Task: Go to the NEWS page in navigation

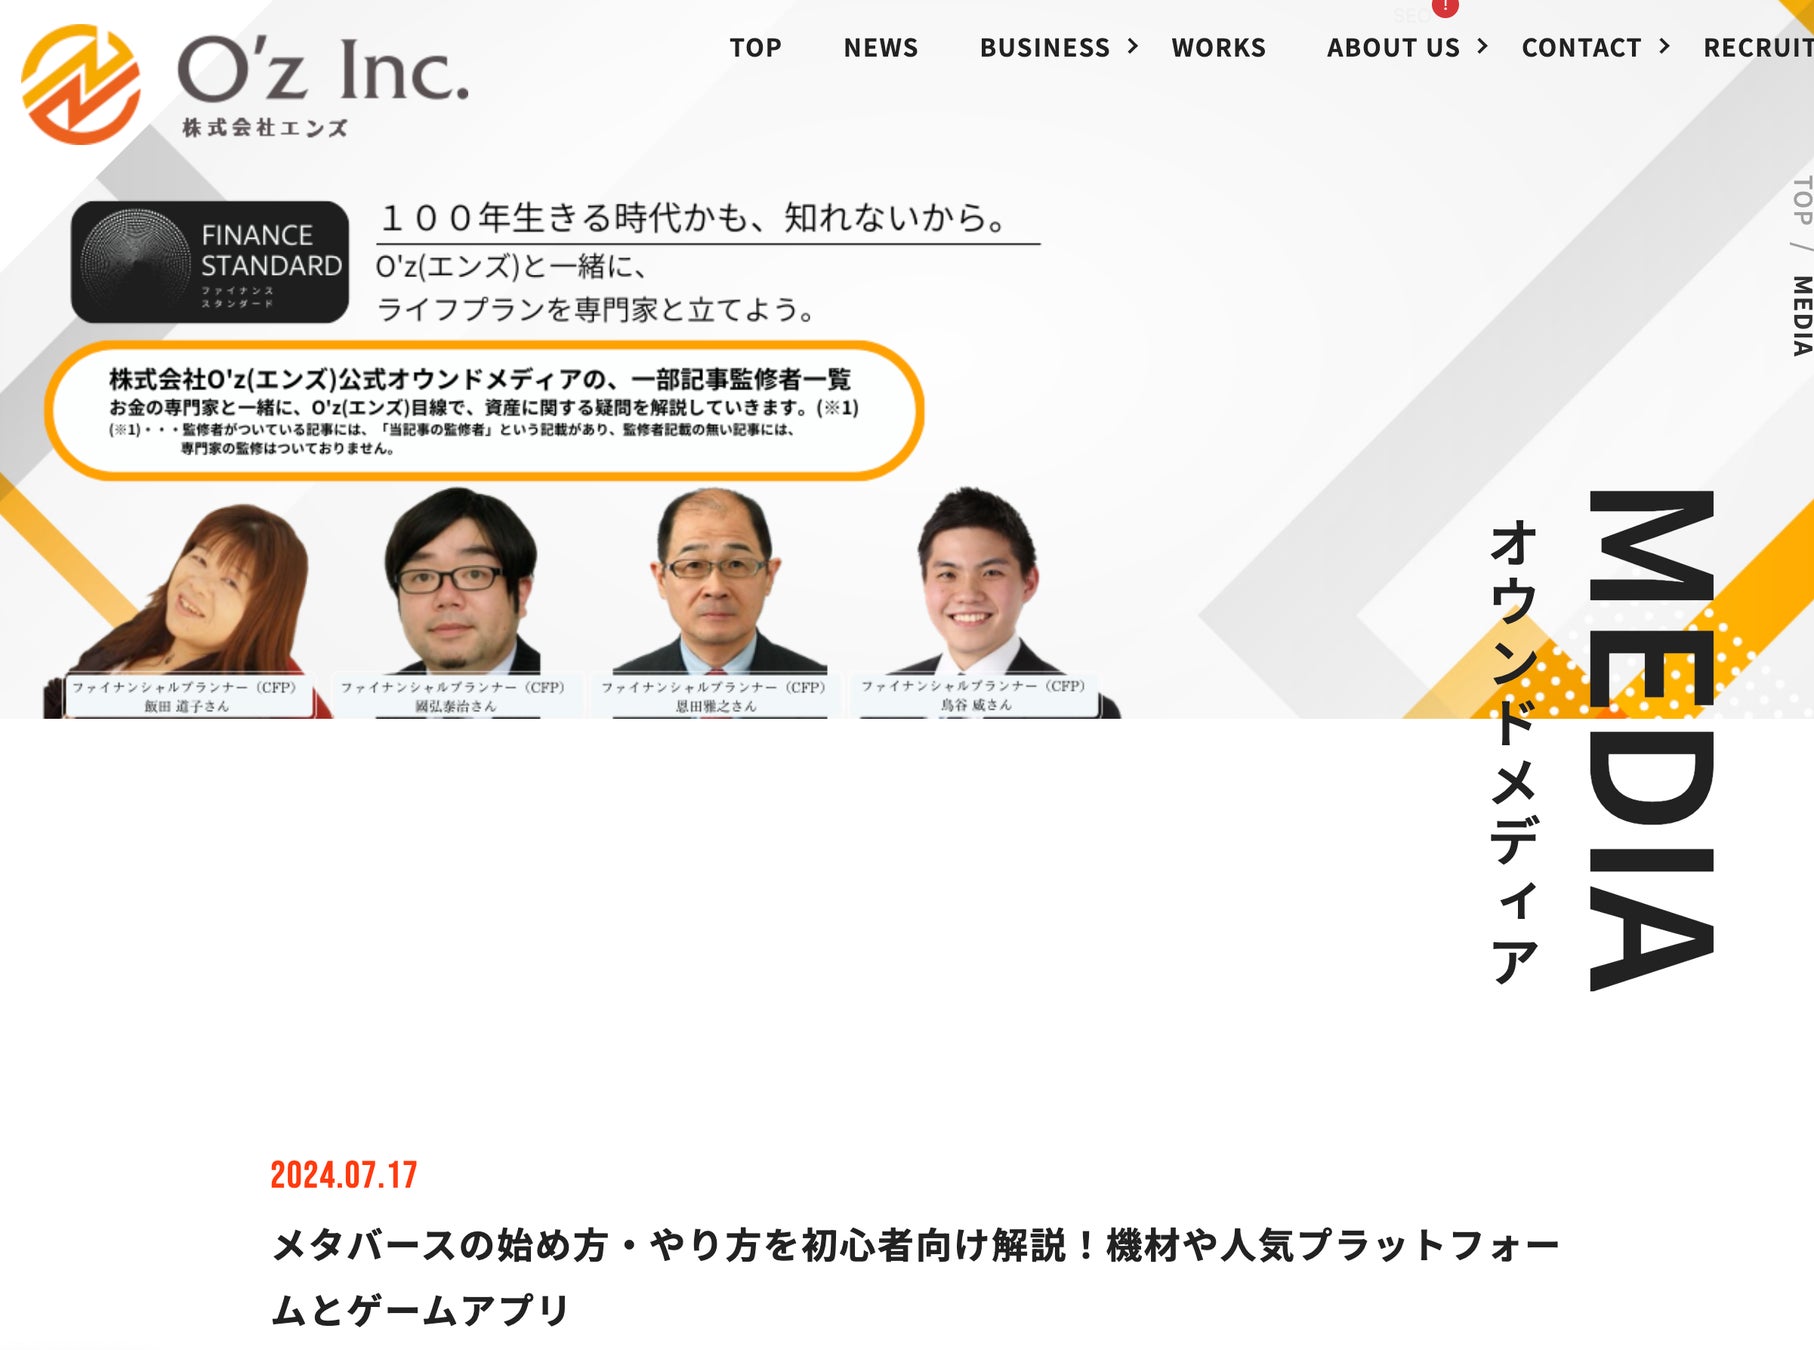Action: (x=881, y=48)
